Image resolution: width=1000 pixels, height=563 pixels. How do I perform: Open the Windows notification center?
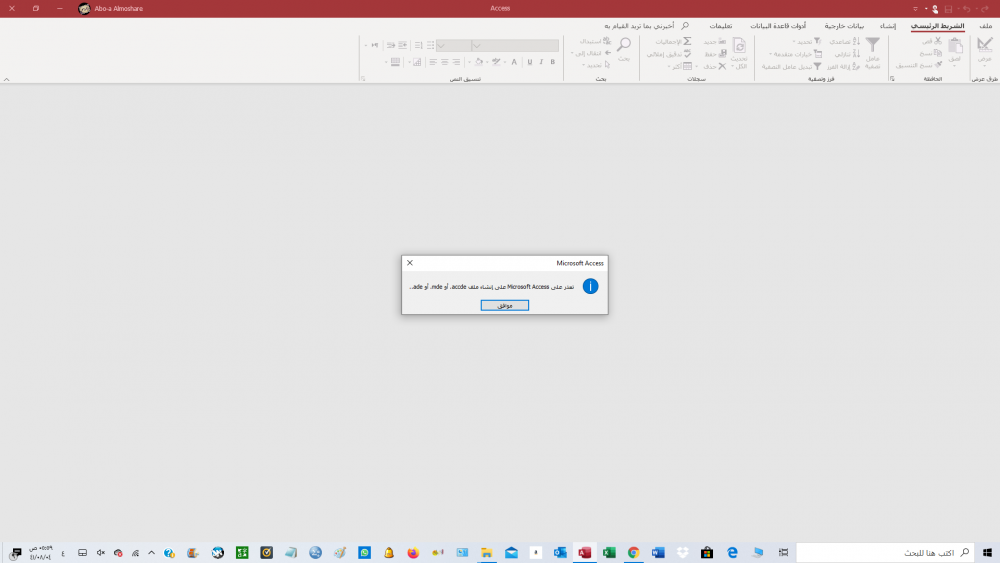click(x=16, y=553)
